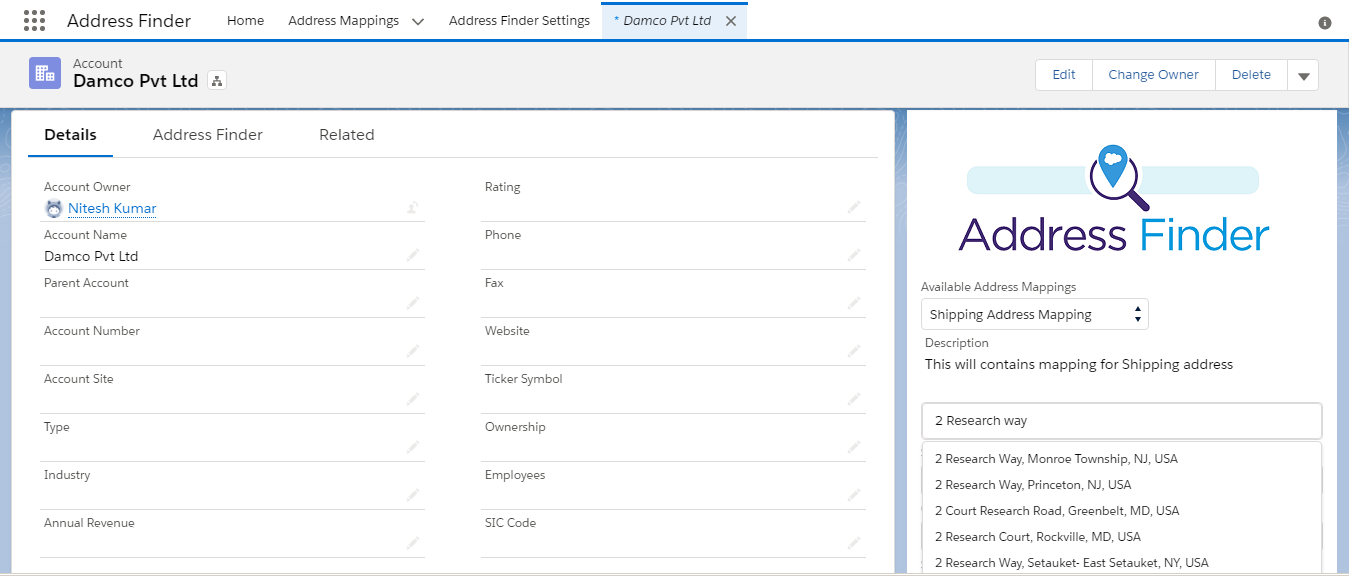This screenshot has height=576, width=1349.
Task: Click the pencil icon to edit Account Name
Action: 413,255
